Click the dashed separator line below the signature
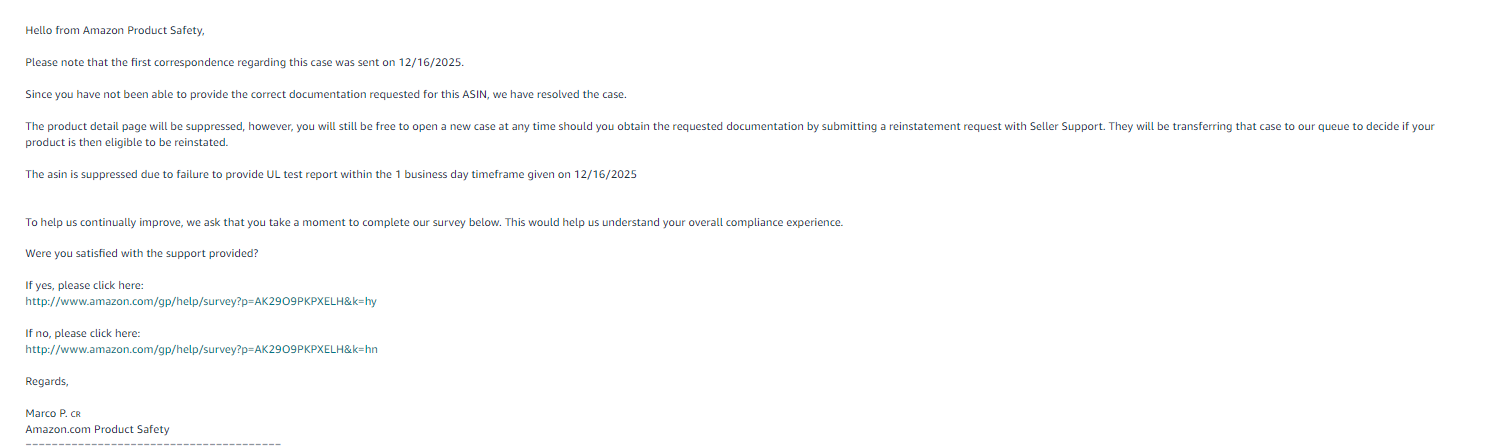 [153, 442]
